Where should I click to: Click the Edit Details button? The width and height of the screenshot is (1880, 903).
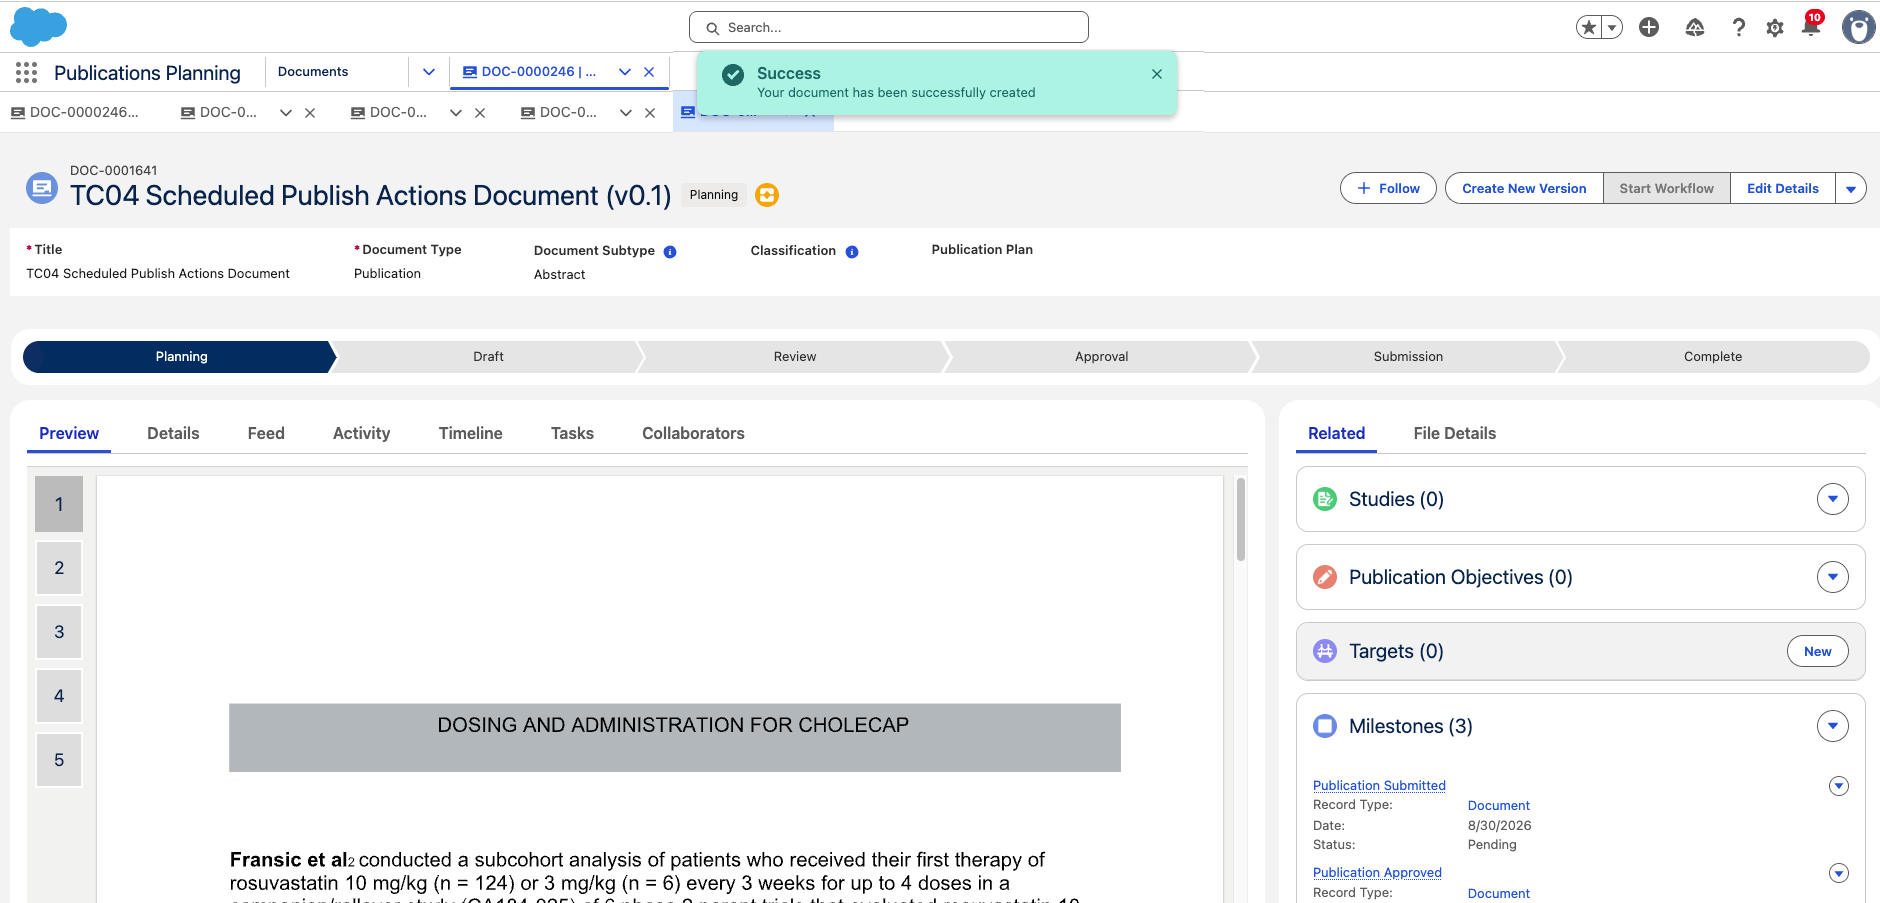click(x=1783, y=188)
